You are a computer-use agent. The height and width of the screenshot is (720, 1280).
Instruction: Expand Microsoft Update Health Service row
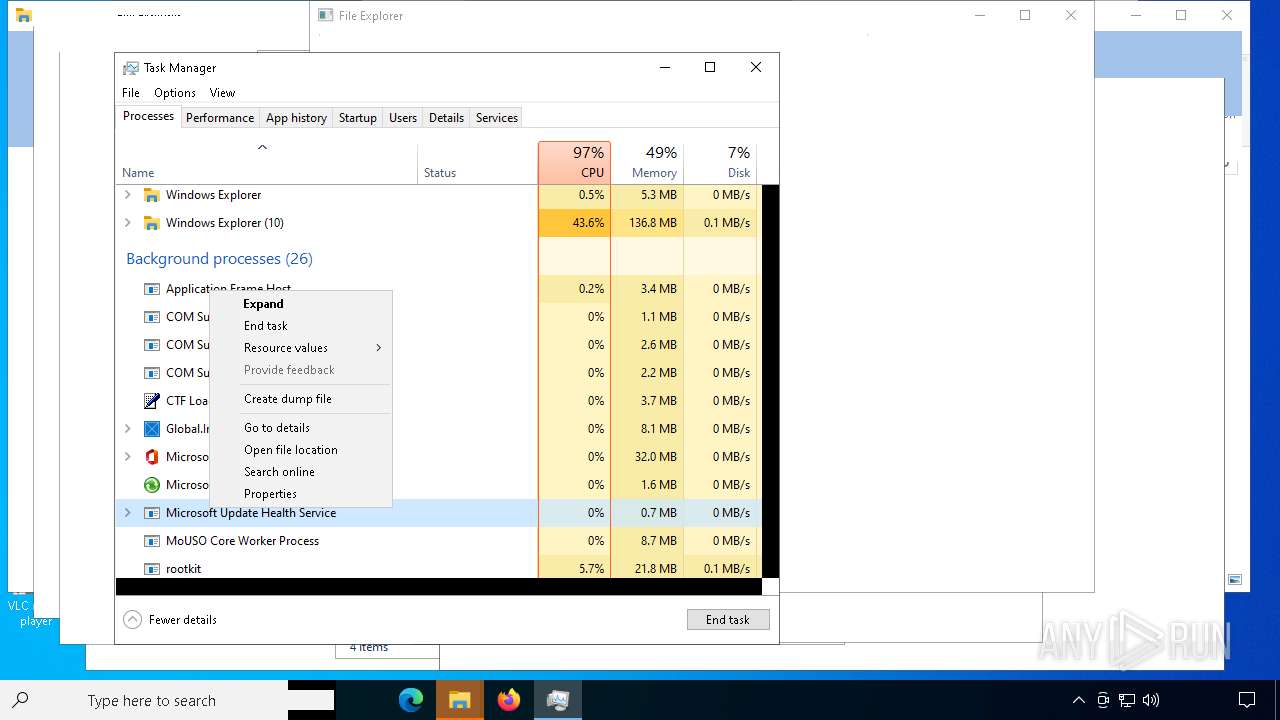127,513
